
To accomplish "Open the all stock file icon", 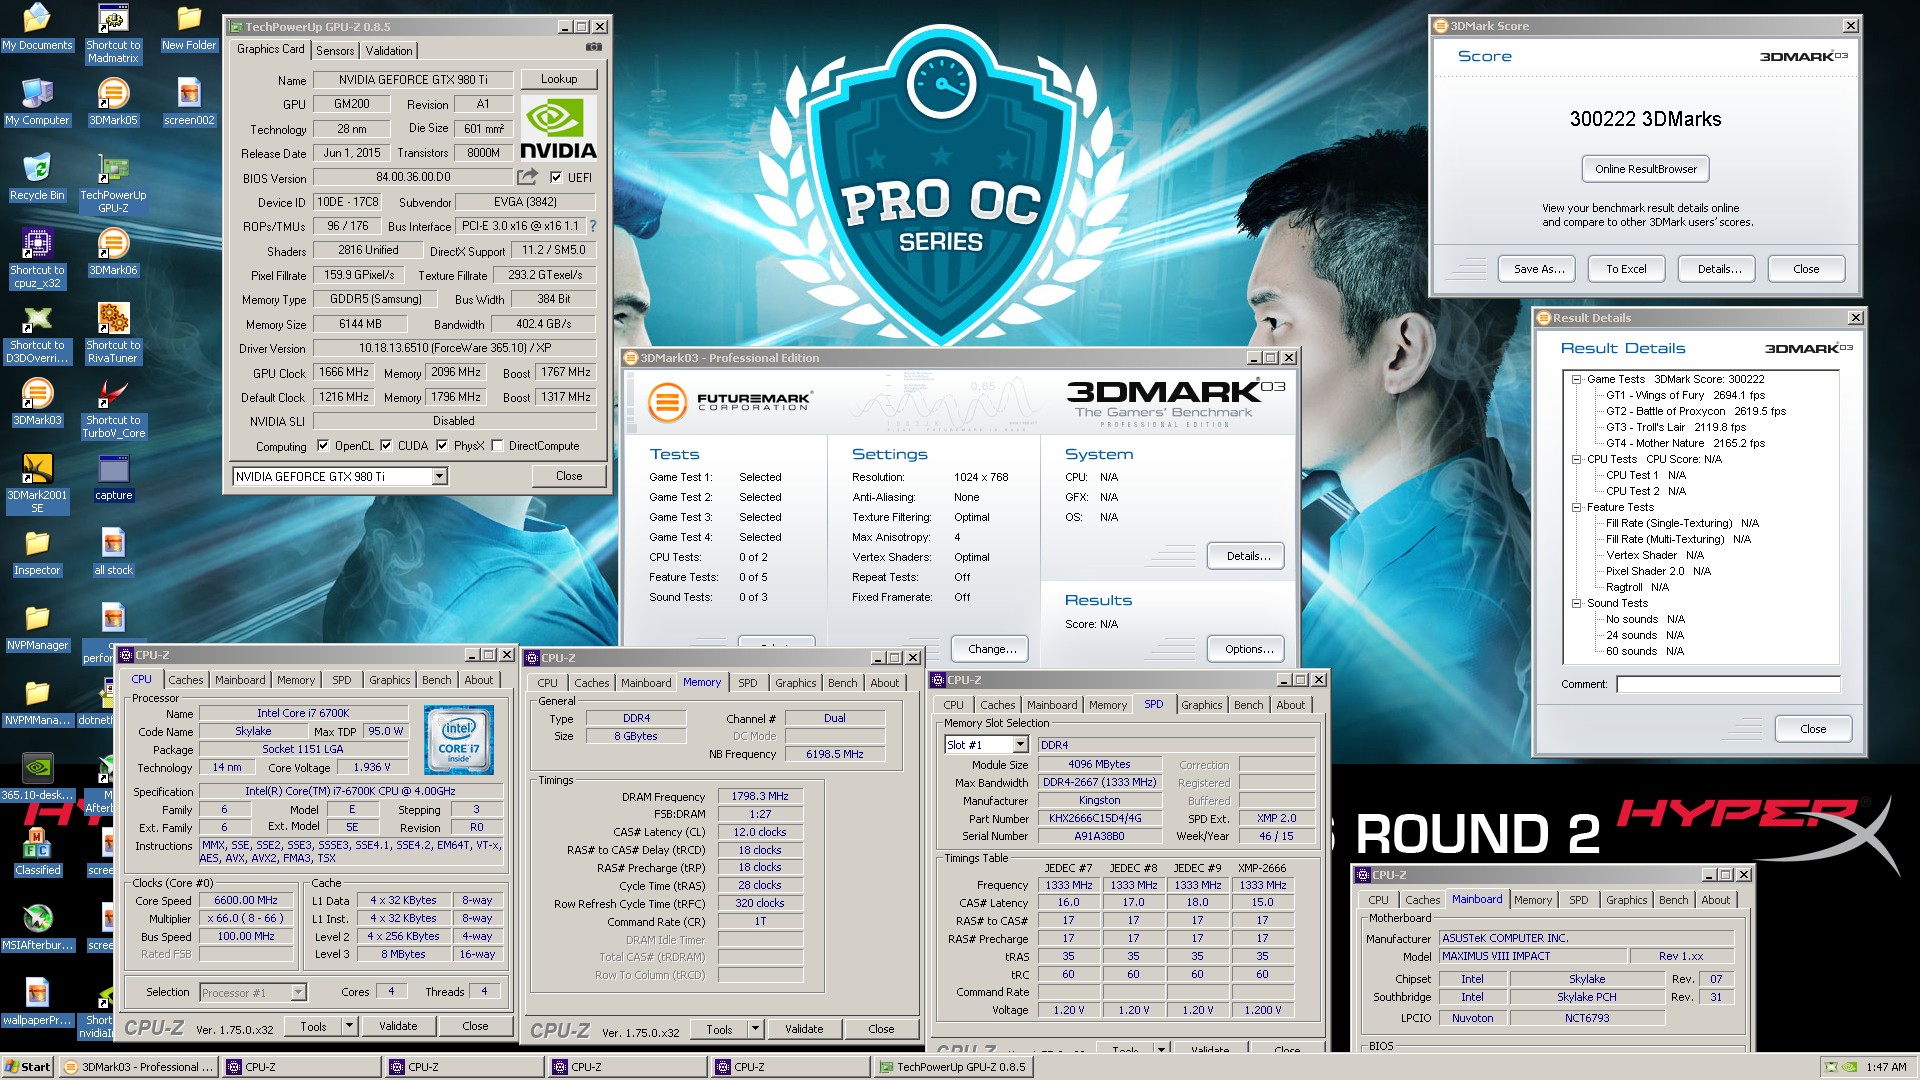I will [x=113, y=552].
